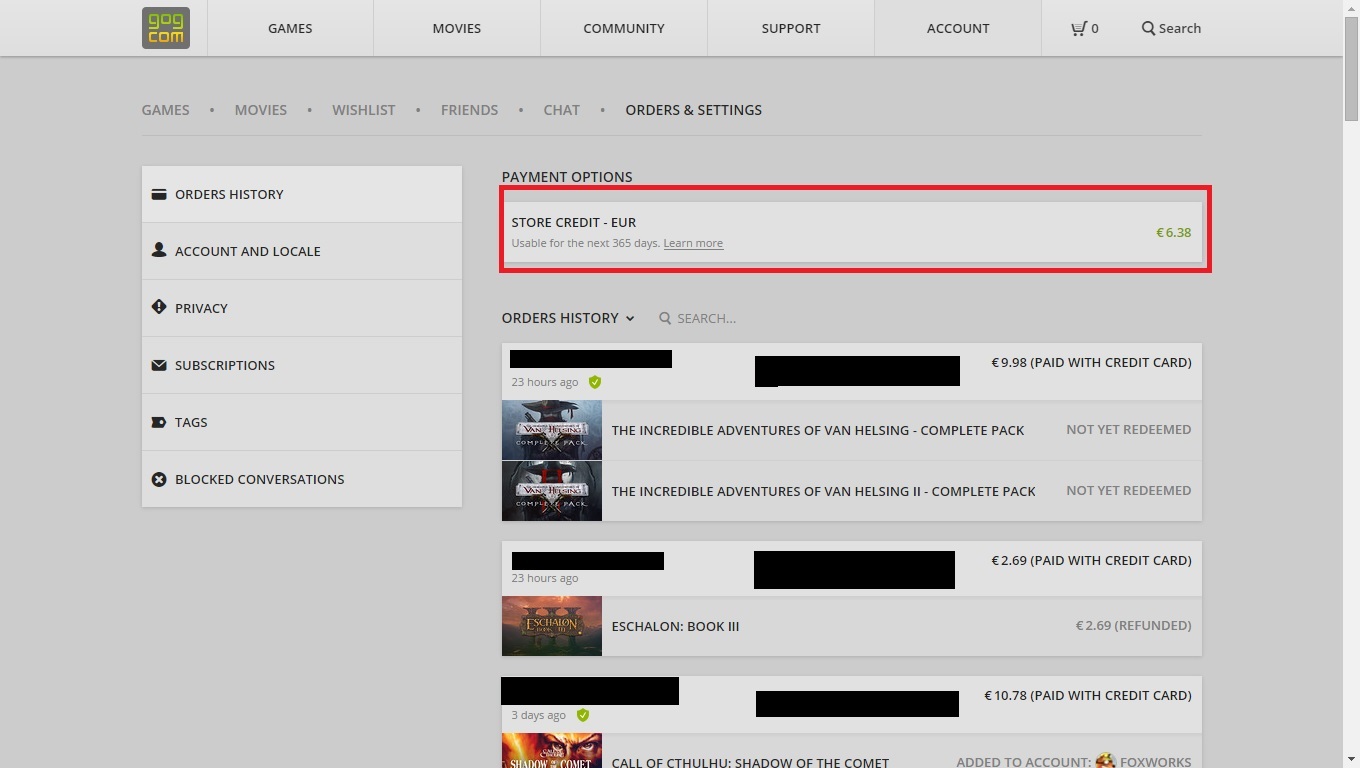
Task: Open the Orders History sidebar item
Action: click(x=302, y=194)
